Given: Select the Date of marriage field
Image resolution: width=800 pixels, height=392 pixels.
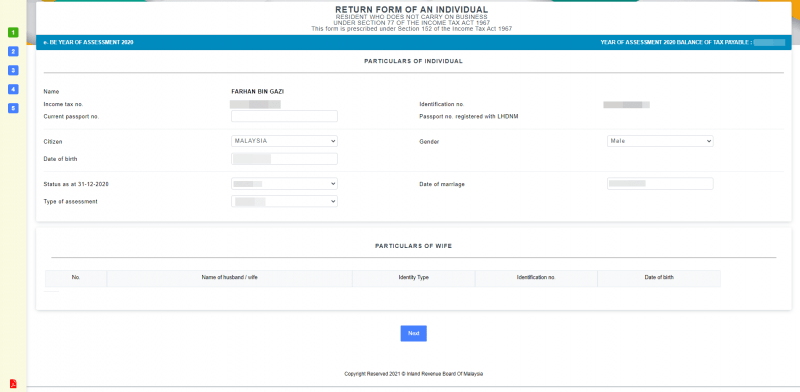Looking at the screenshot, I should pyautogui.click(x=660, y=184).
